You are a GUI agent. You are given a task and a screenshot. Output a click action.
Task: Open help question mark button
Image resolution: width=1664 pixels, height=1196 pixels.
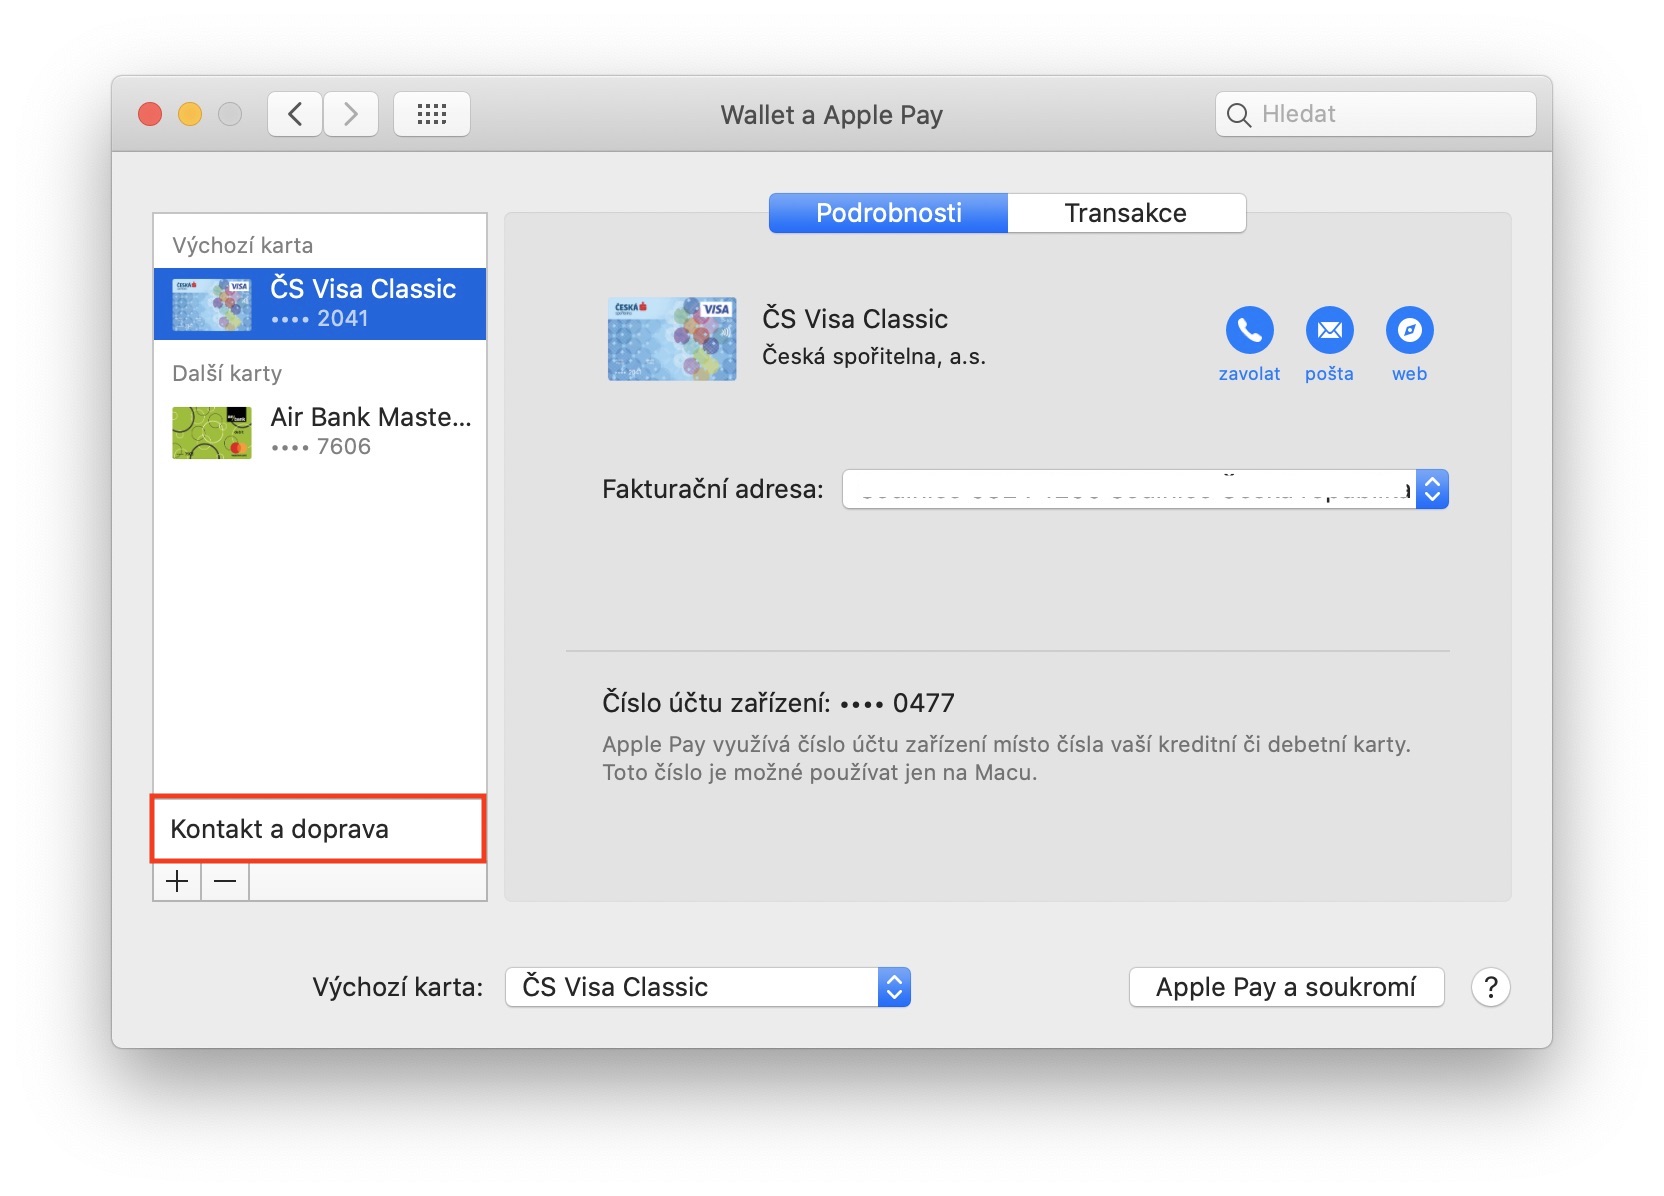1490,987
